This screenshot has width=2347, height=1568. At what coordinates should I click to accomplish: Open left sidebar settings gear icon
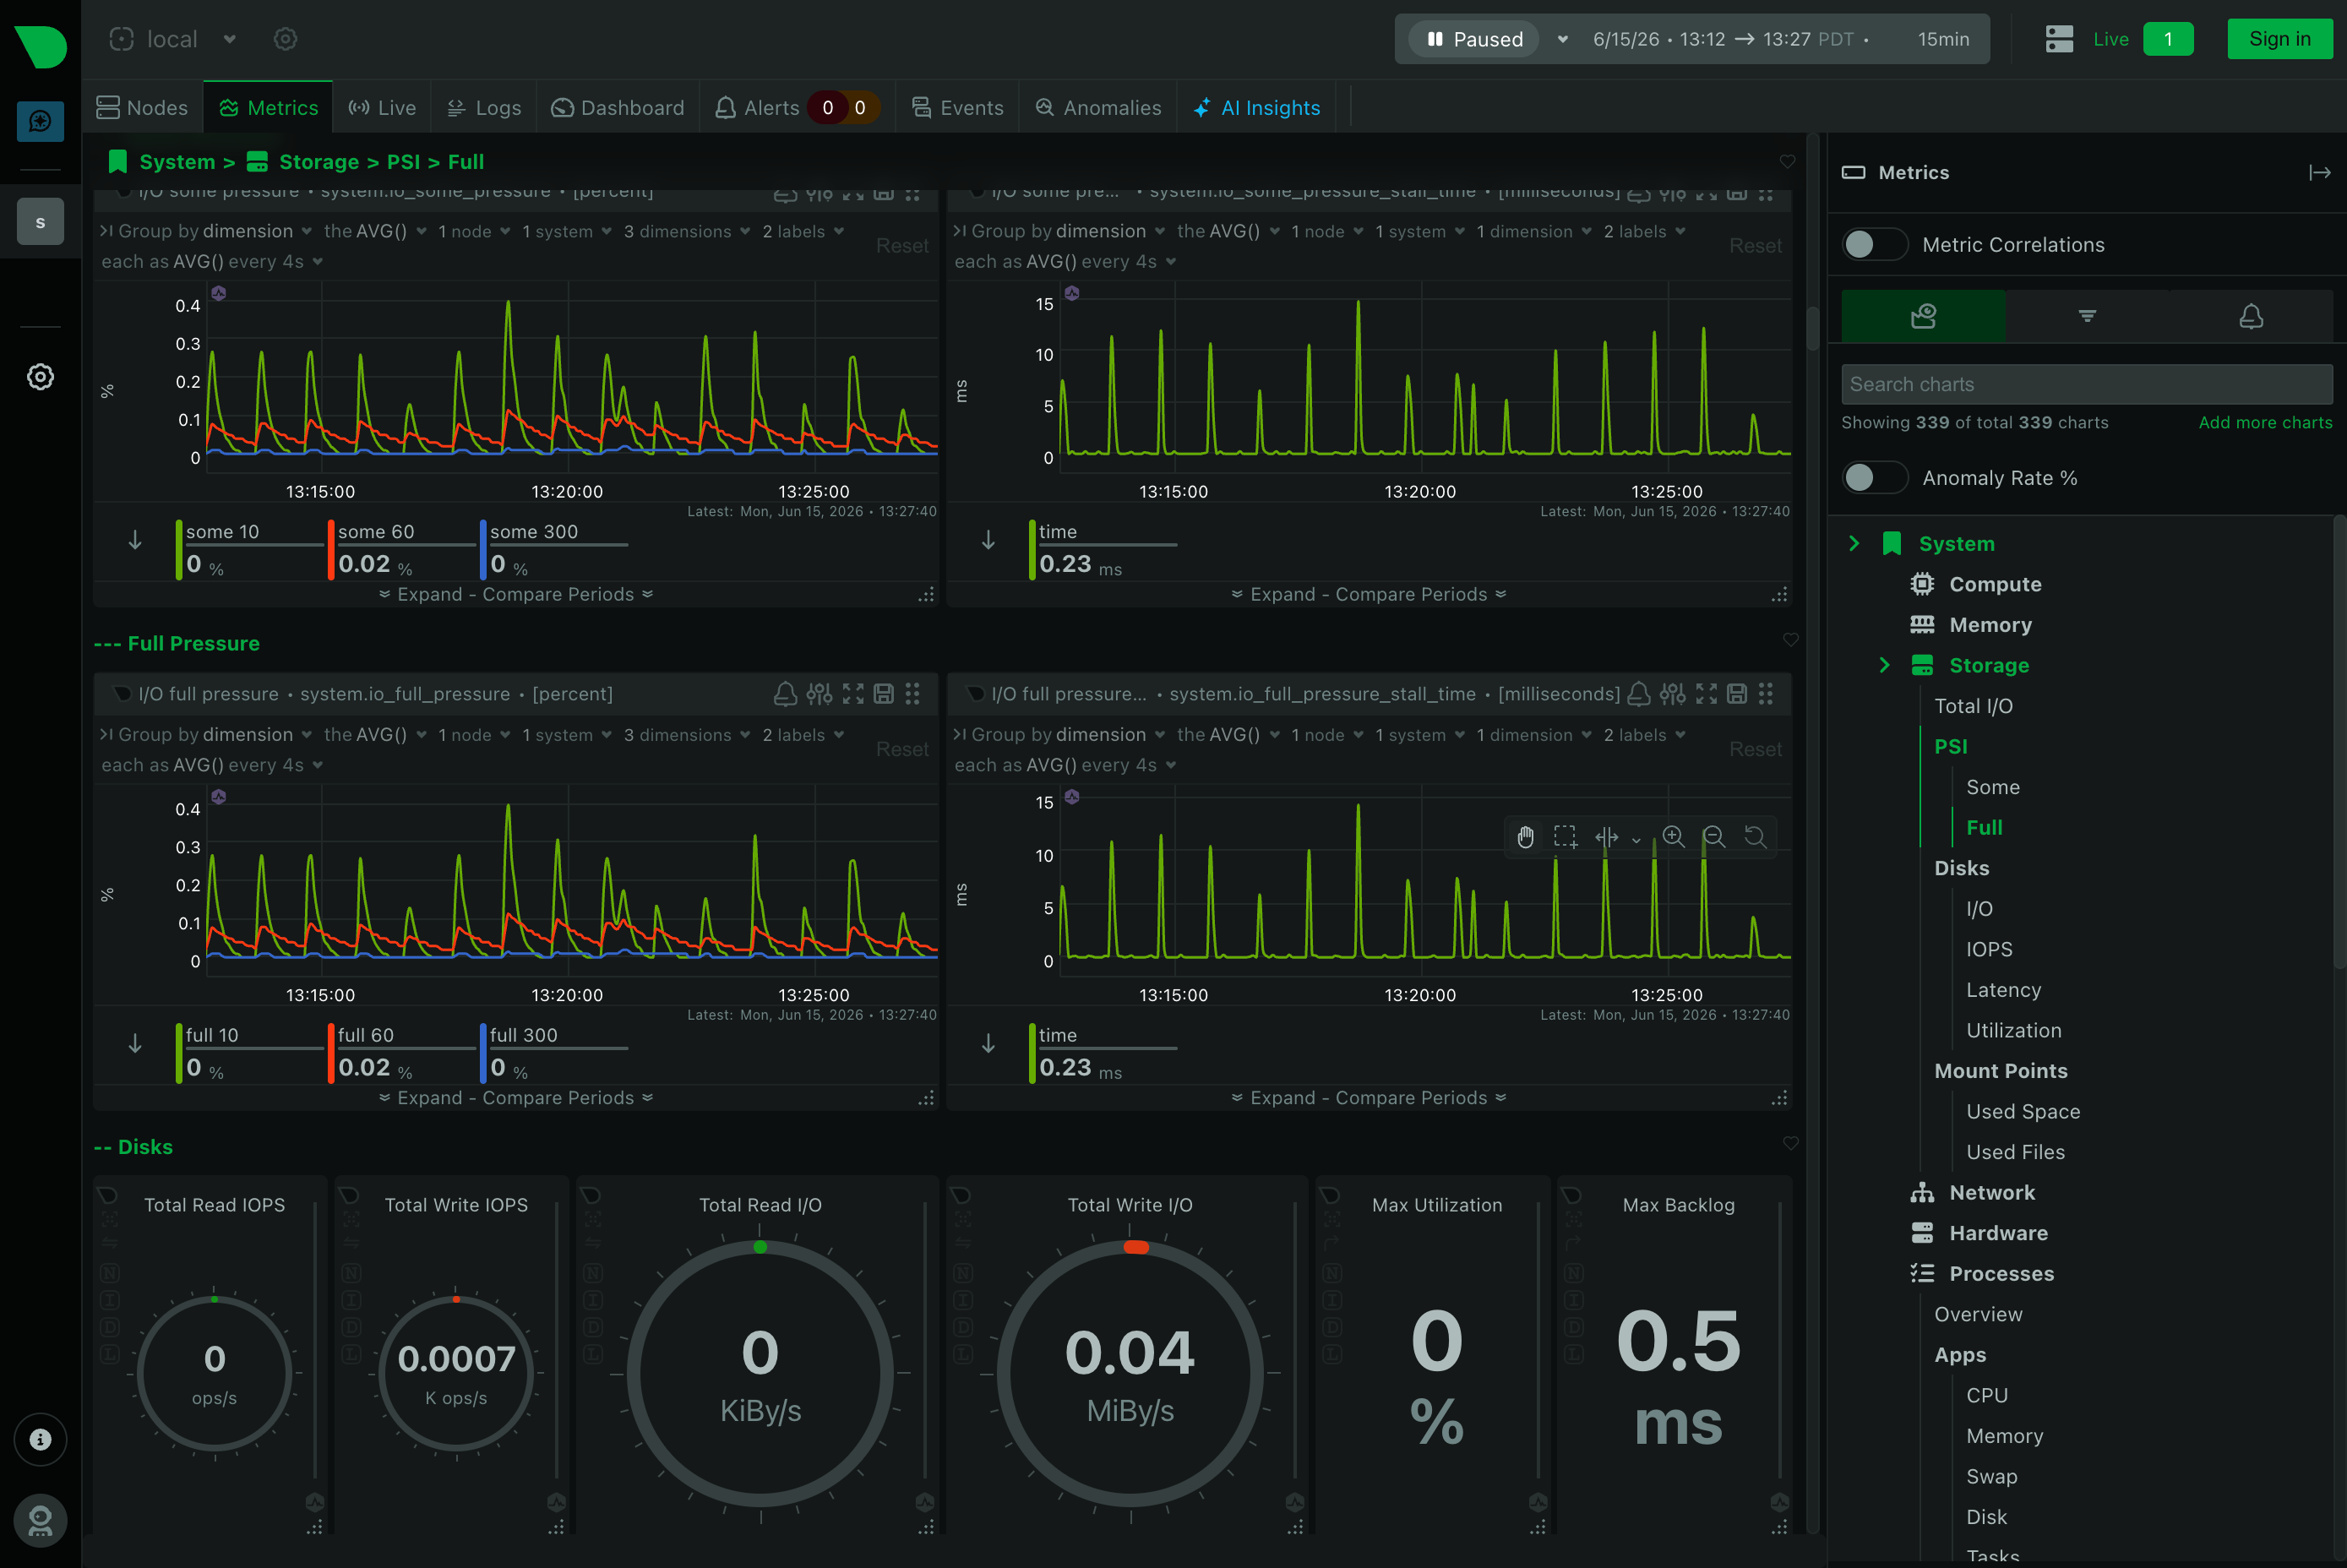(x=40, y=377)
